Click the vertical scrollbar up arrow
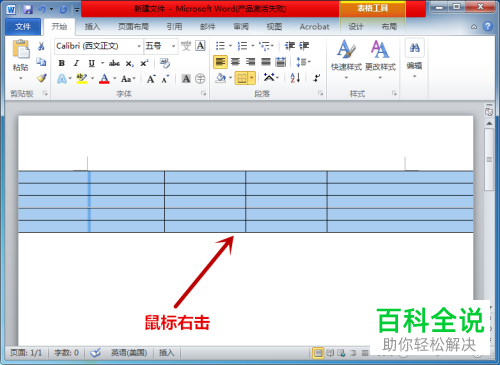The image size is (500, 365). coord(489,123)
